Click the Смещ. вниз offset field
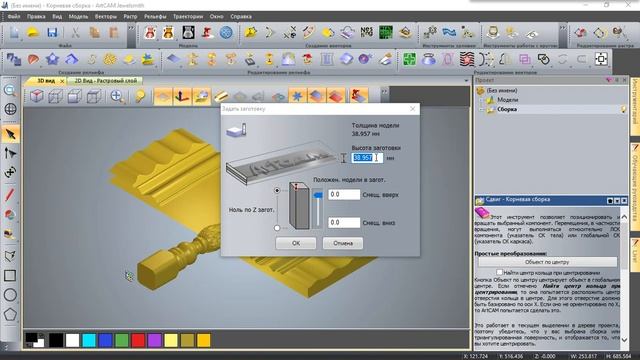 (x=344, y=222)
